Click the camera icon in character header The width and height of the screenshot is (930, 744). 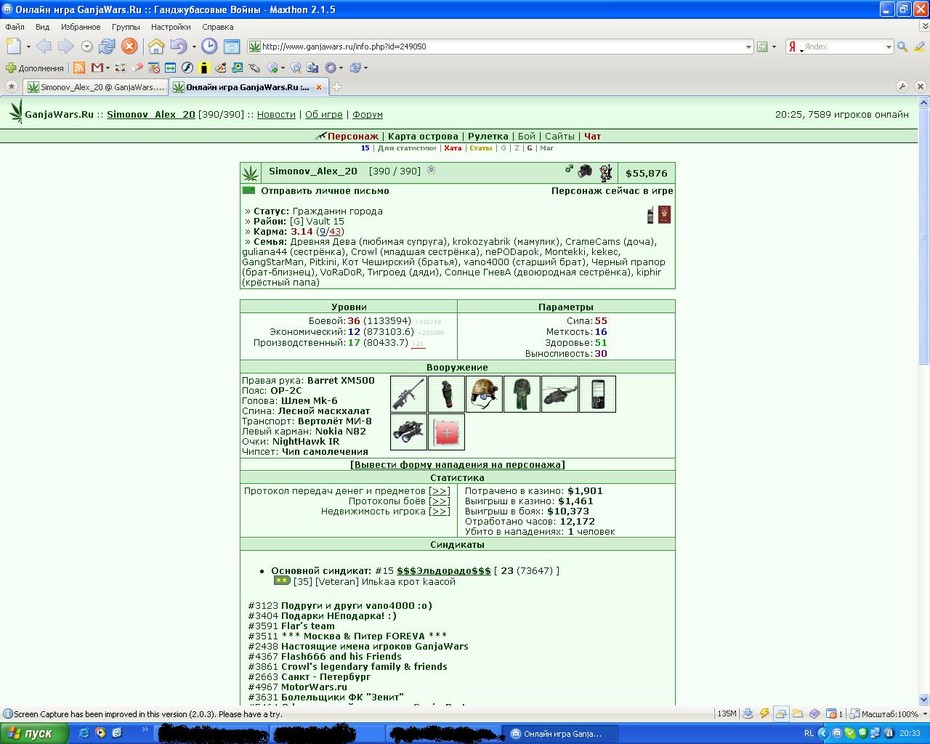pyautogui.click(x=585, y=171)
